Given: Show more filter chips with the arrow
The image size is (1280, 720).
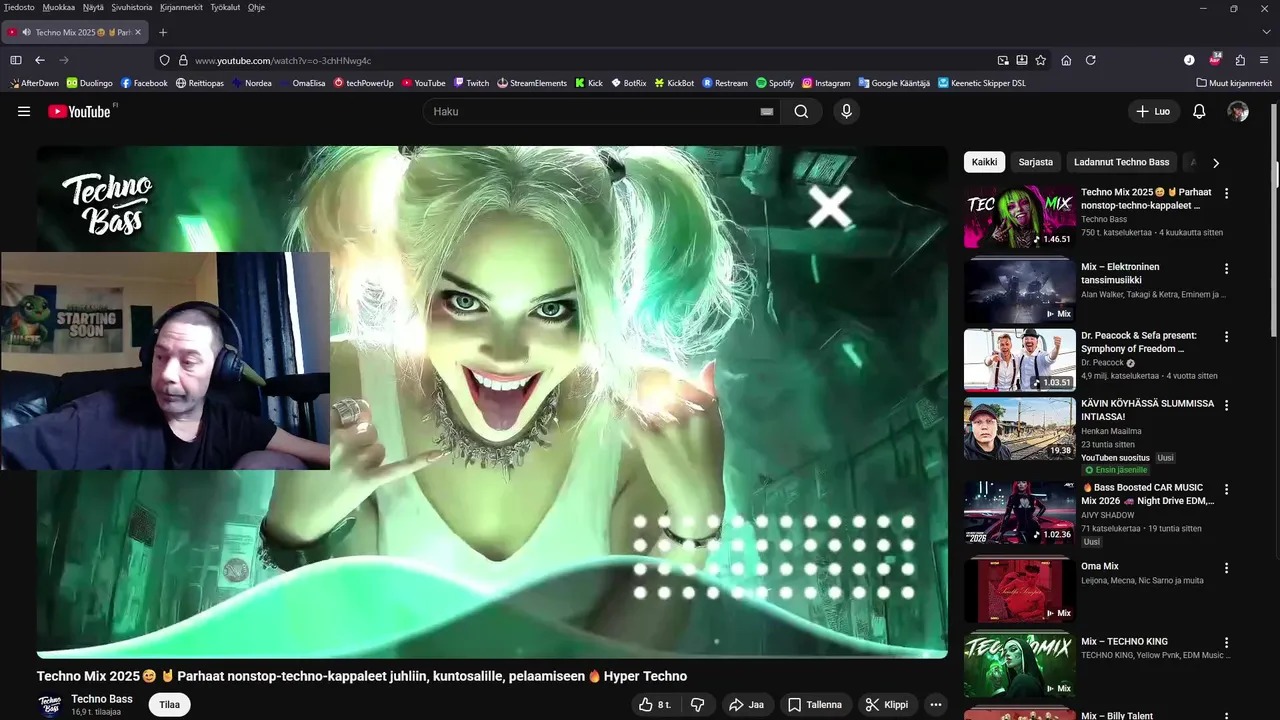Looking at the screenshot, I should click(1216, 163).
